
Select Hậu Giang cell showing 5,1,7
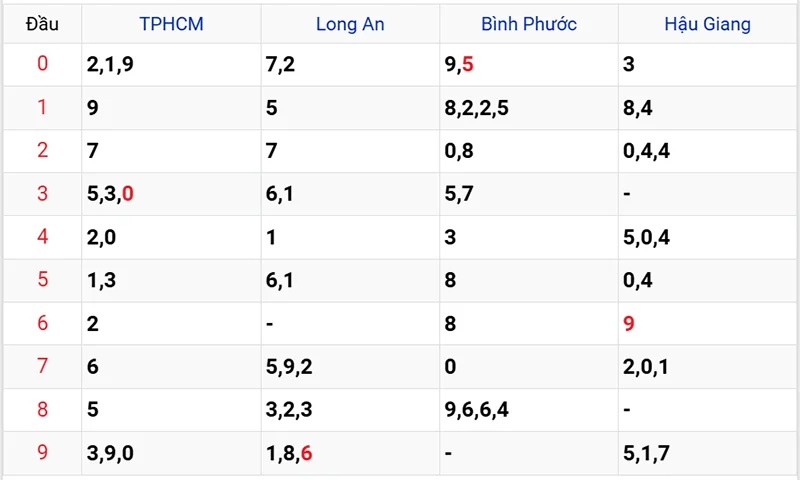tap(646, 453)
